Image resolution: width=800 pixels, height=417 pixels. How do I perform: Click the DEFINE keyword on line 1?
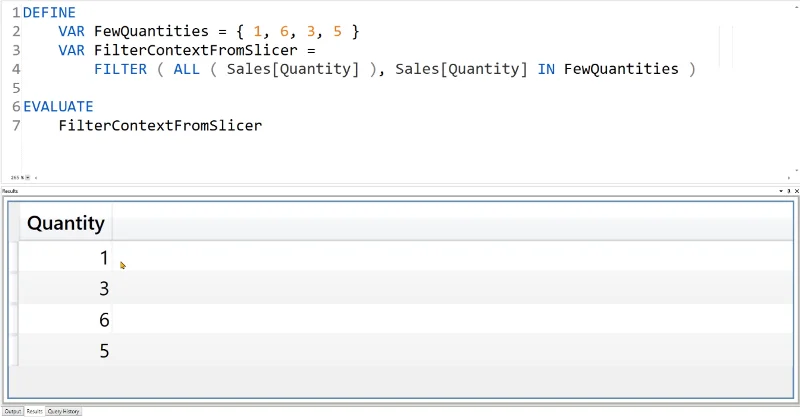pyautogui.click(x=49, y=13)
